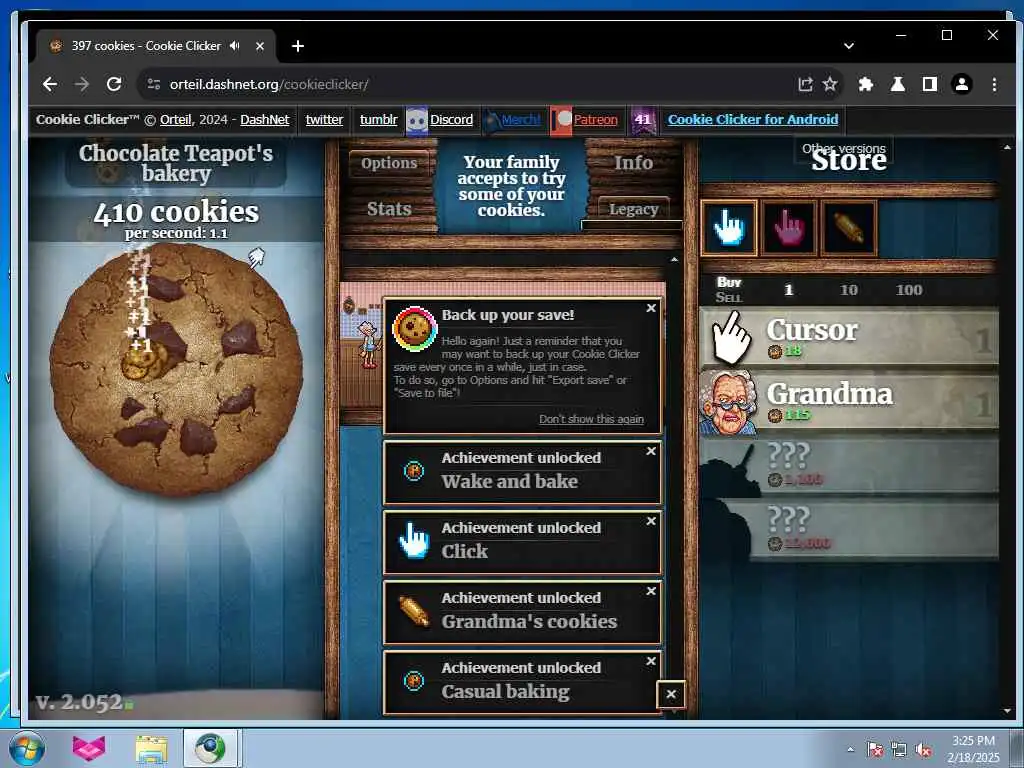Click the news ticker about your family
This screenshot has width=1024, height=768.
[511, 185]
